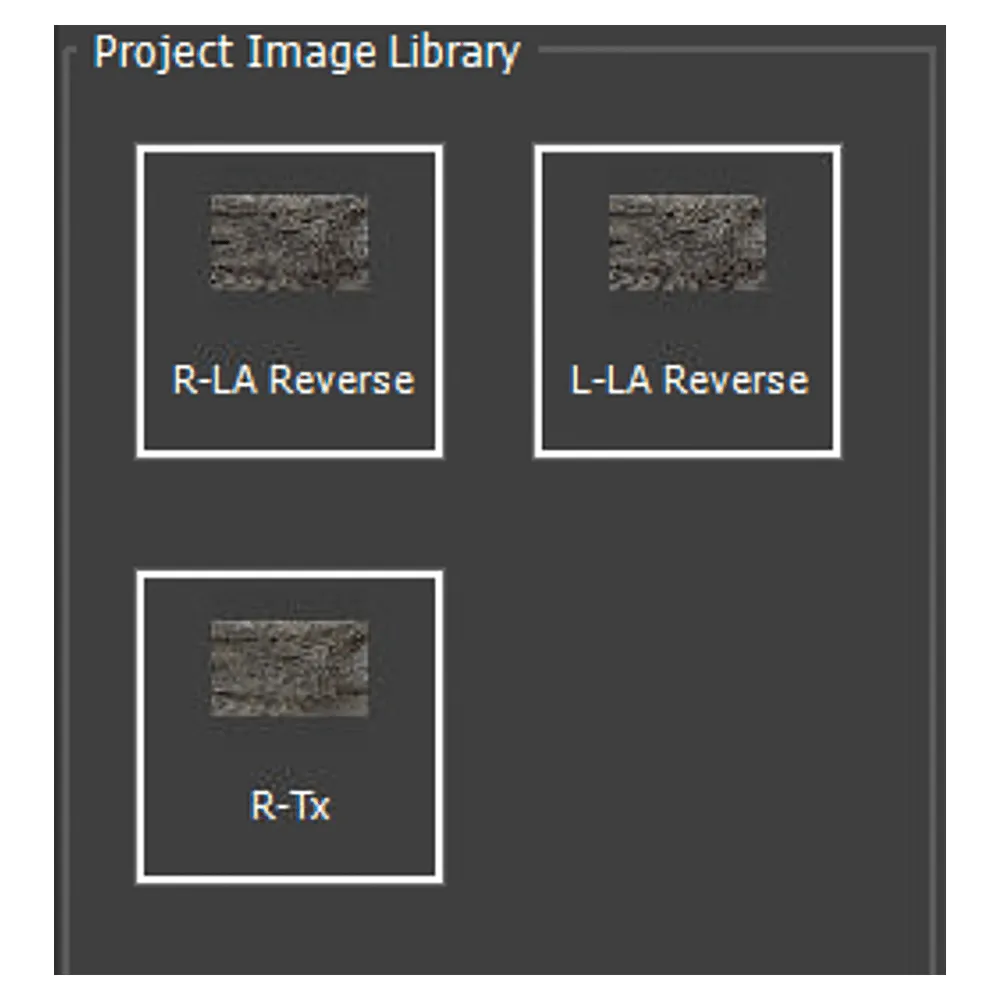Click the empty library slot beside R-Tx
The height and width of the screenshot is (1000, 1000).
(687, 727)
